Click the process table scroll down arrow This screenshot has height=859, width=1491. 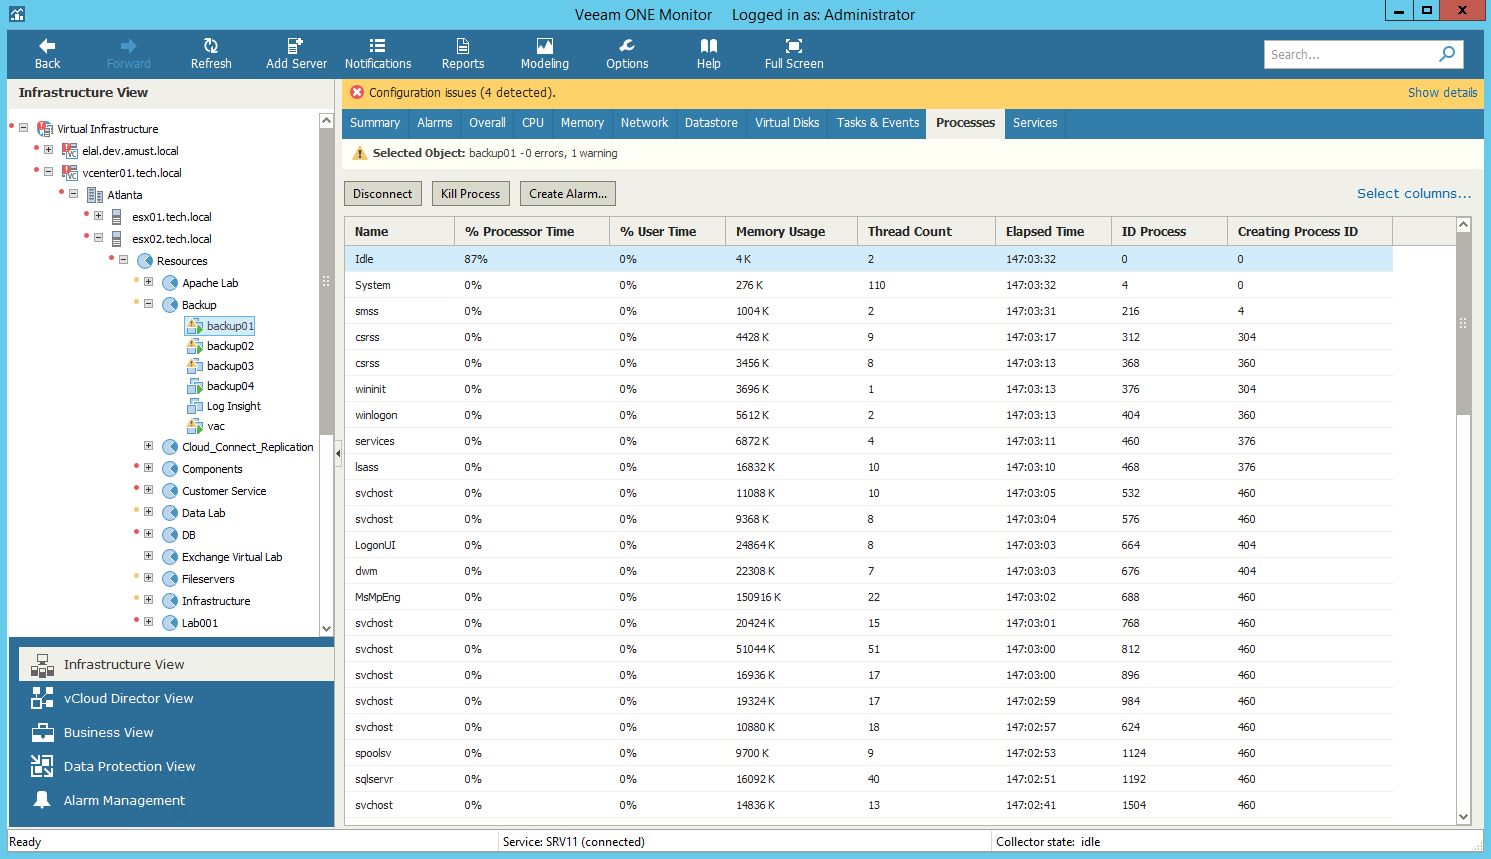(1463, 816)
